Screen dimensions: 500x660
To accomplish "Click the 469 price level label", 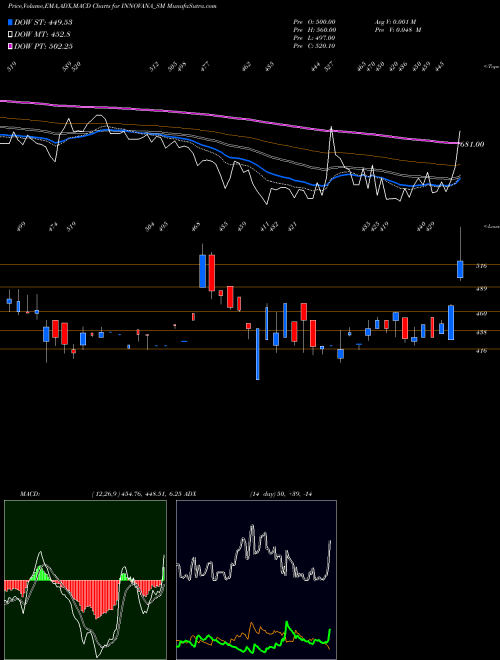I will 481,314.
